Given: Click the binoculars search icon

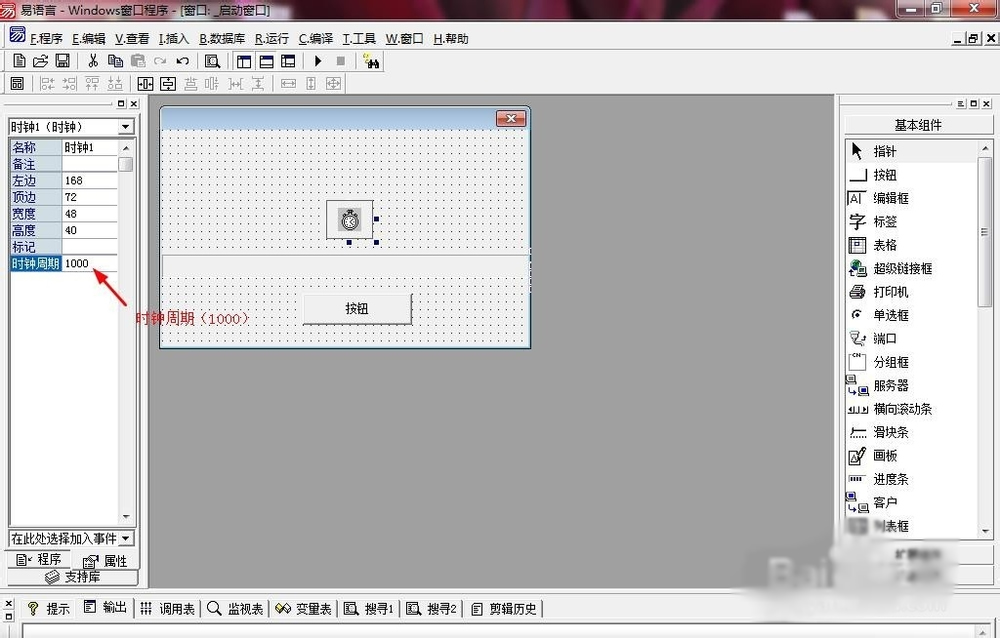Looking at the screenshot, I should pos(371,61).
